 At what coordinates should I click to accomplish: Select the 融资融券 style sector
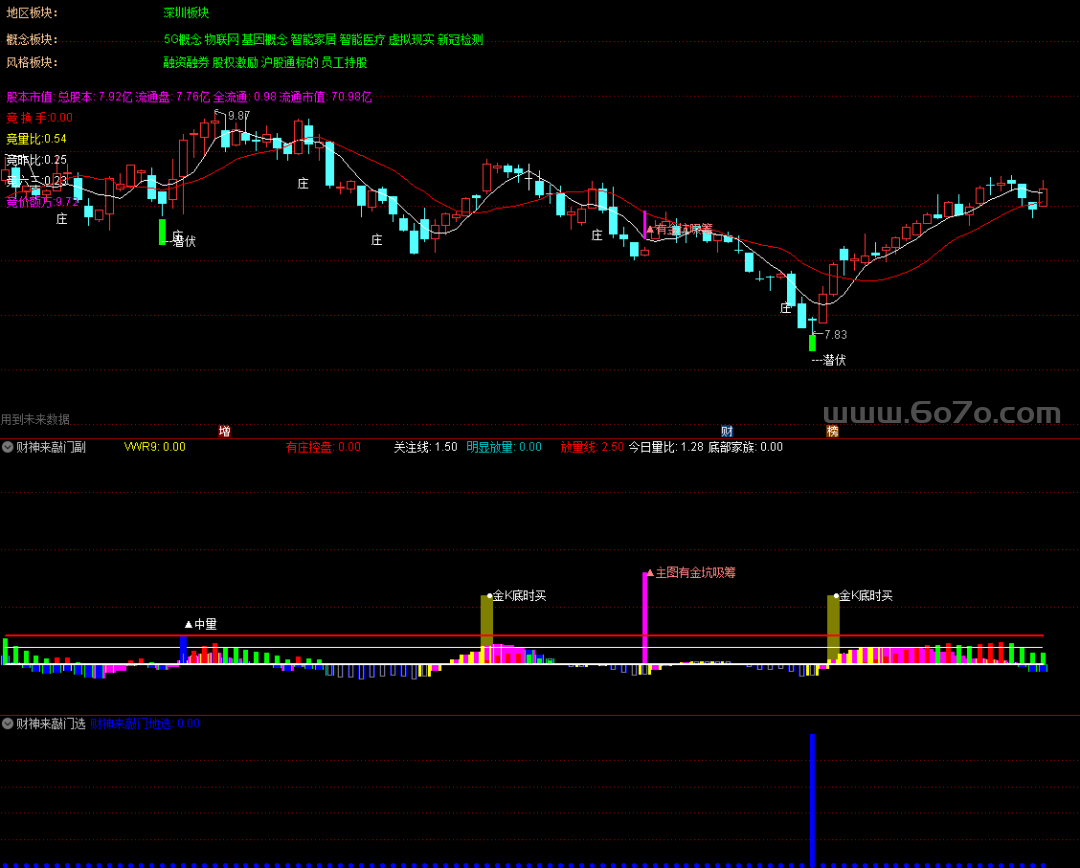186,63
